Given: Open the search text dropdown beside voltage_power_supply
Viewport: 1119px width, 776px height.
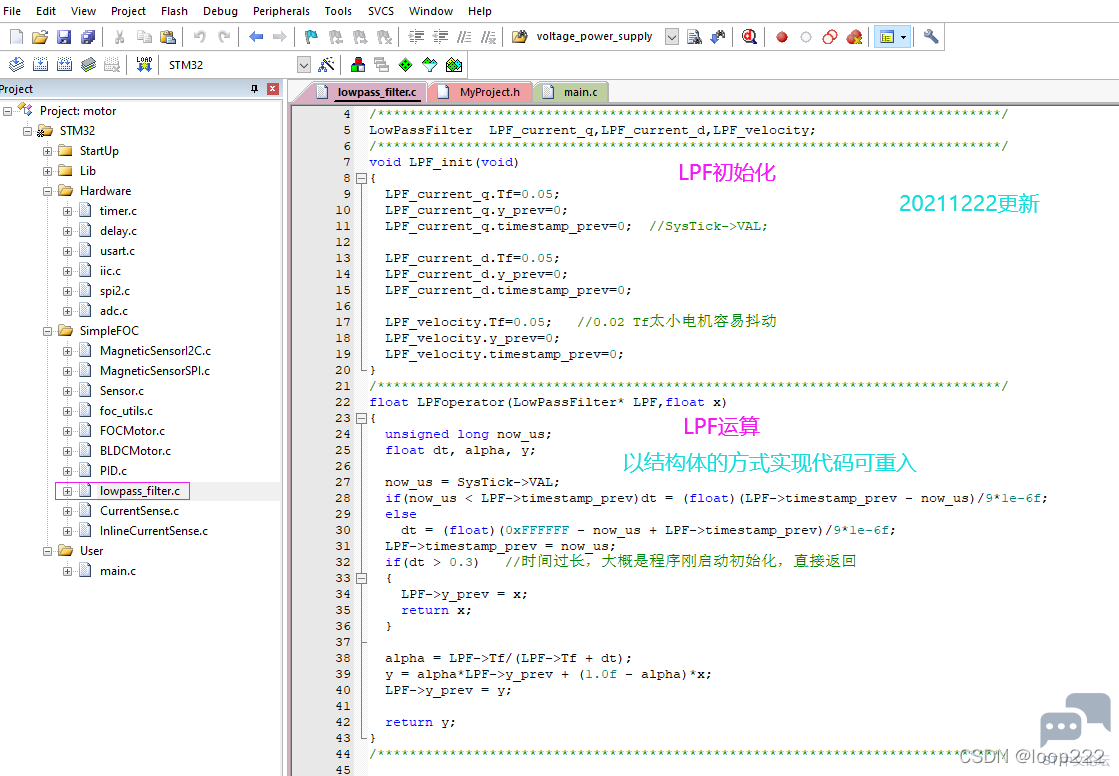Looking at the screenshot, I should click(672, 36).
